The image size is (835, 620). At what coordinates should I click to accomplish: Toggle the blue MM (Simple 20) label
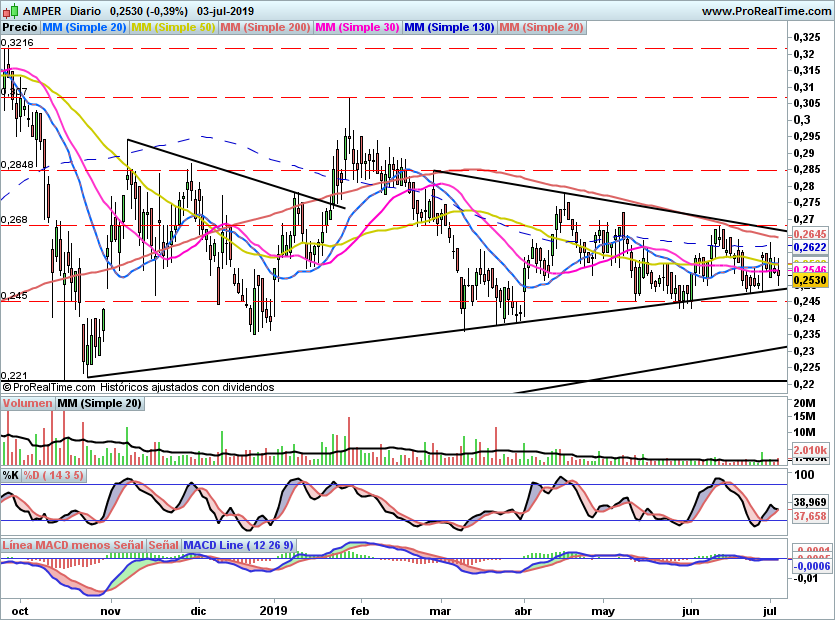pyautogui.click(x=84, y=27)
